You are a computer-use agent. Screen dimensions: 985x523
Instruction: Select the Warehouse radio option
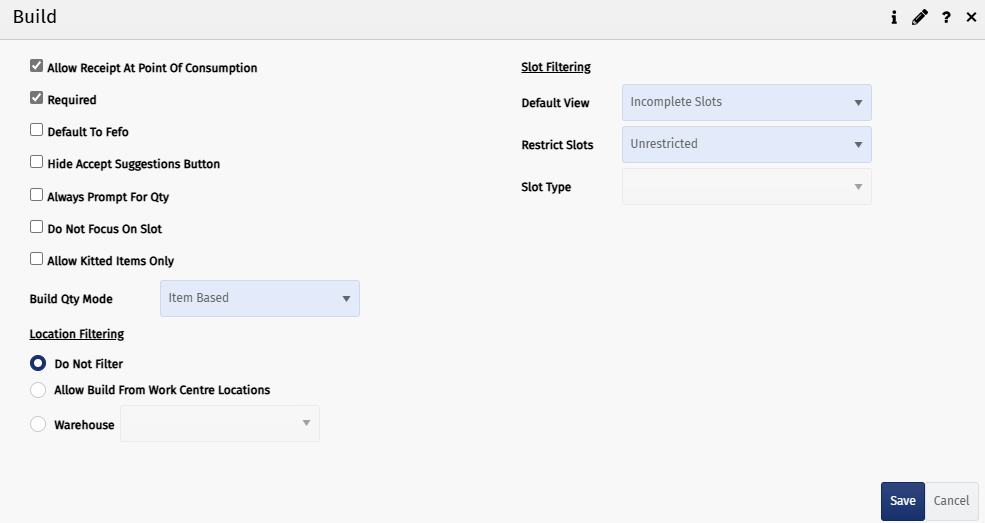pos(38,424)
